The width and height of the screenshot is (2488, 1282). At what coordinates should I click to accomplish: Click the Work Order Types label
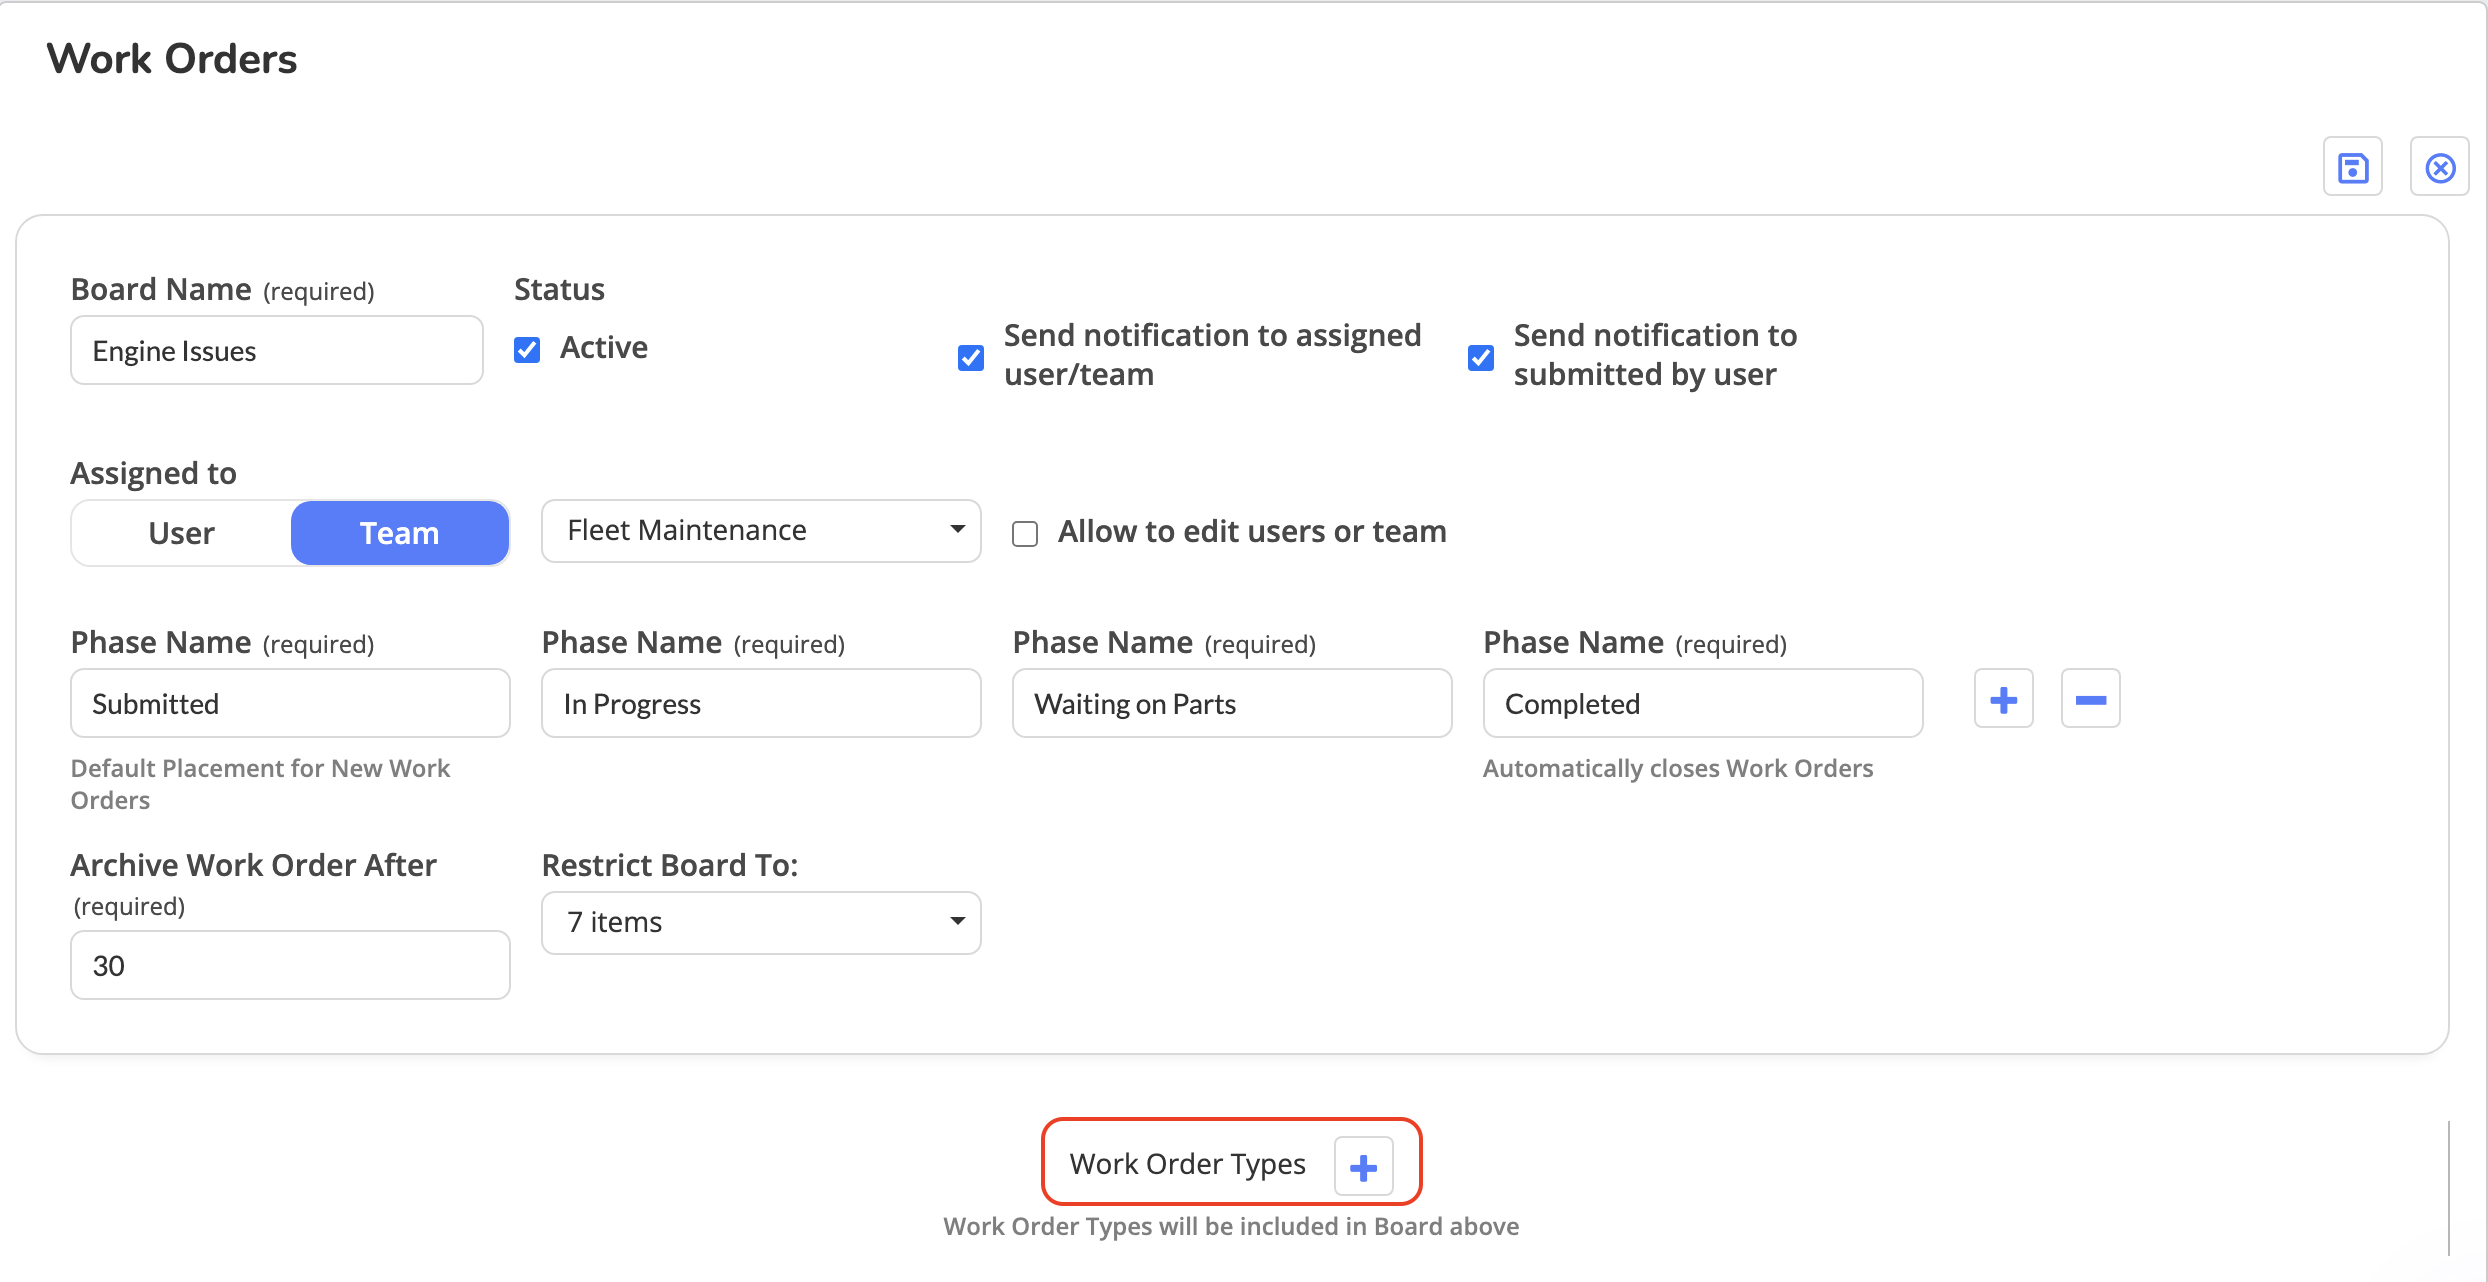pos(1187,1164)
